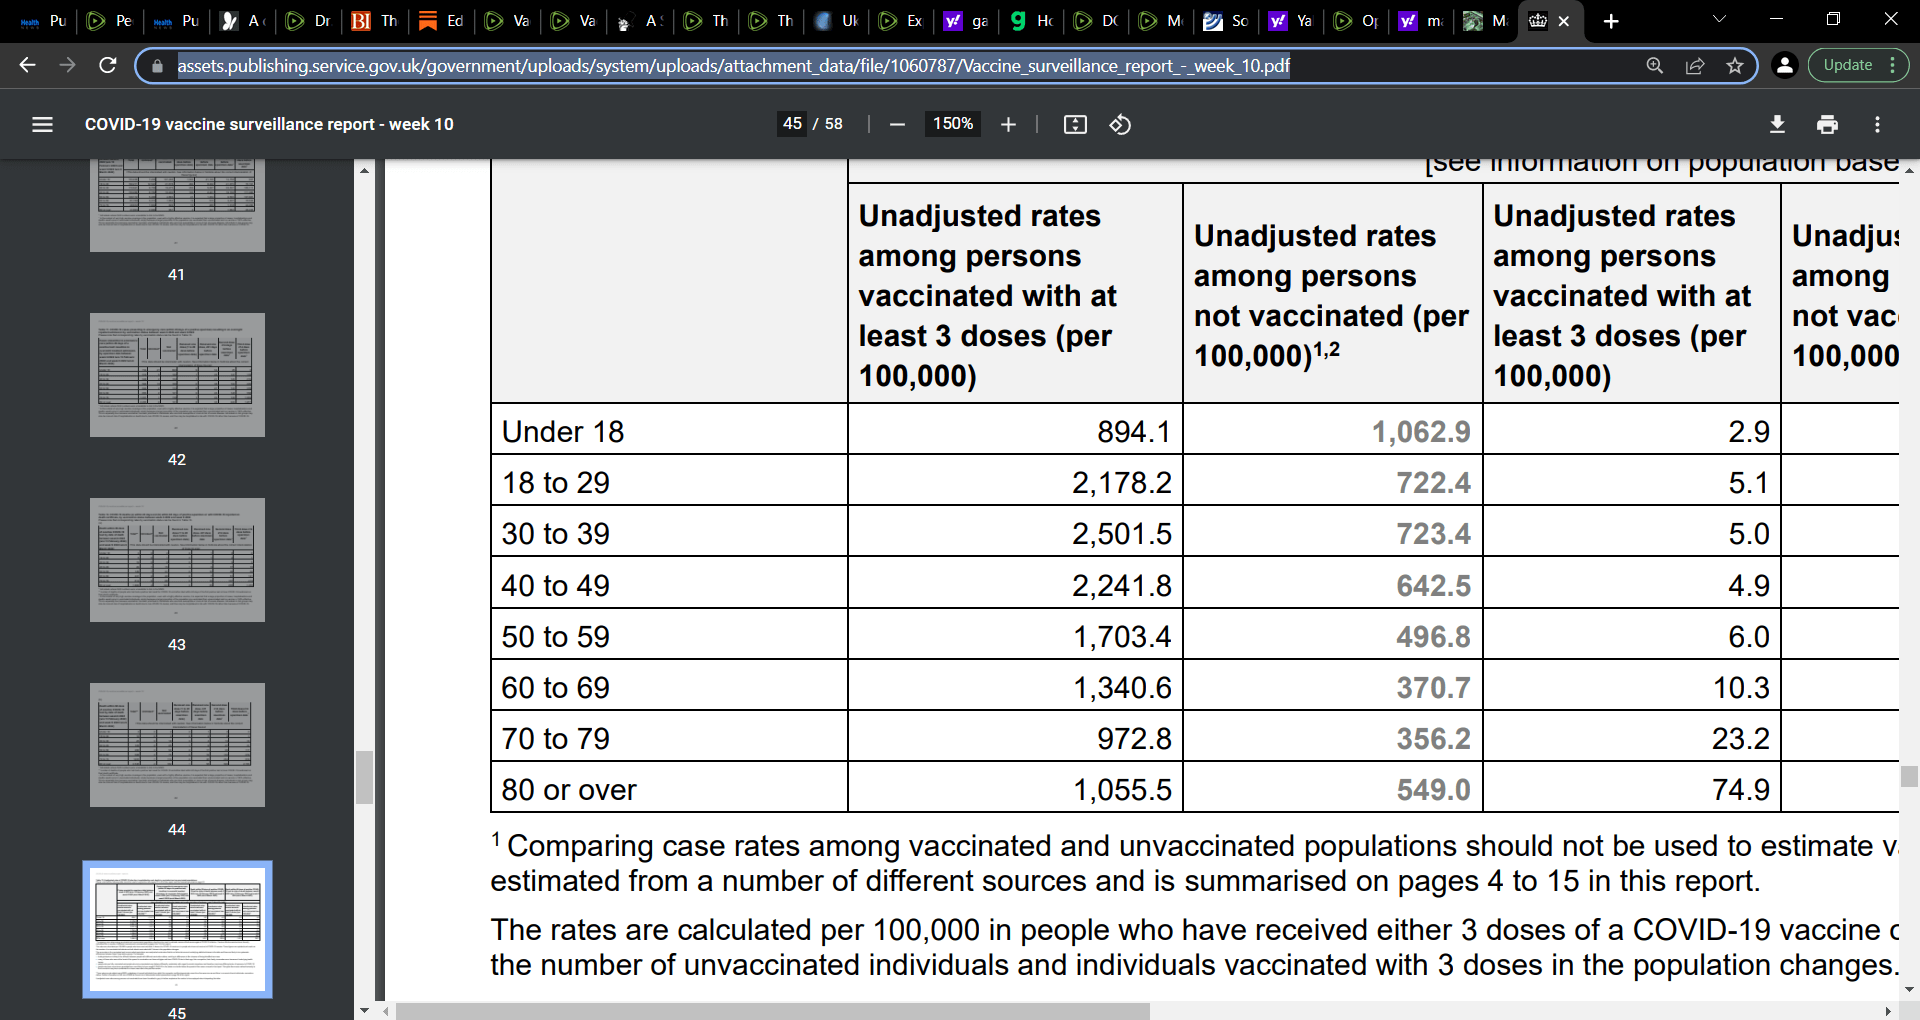
Task: Open the browser zoom magnifier icon
Action: point(1655,66)
